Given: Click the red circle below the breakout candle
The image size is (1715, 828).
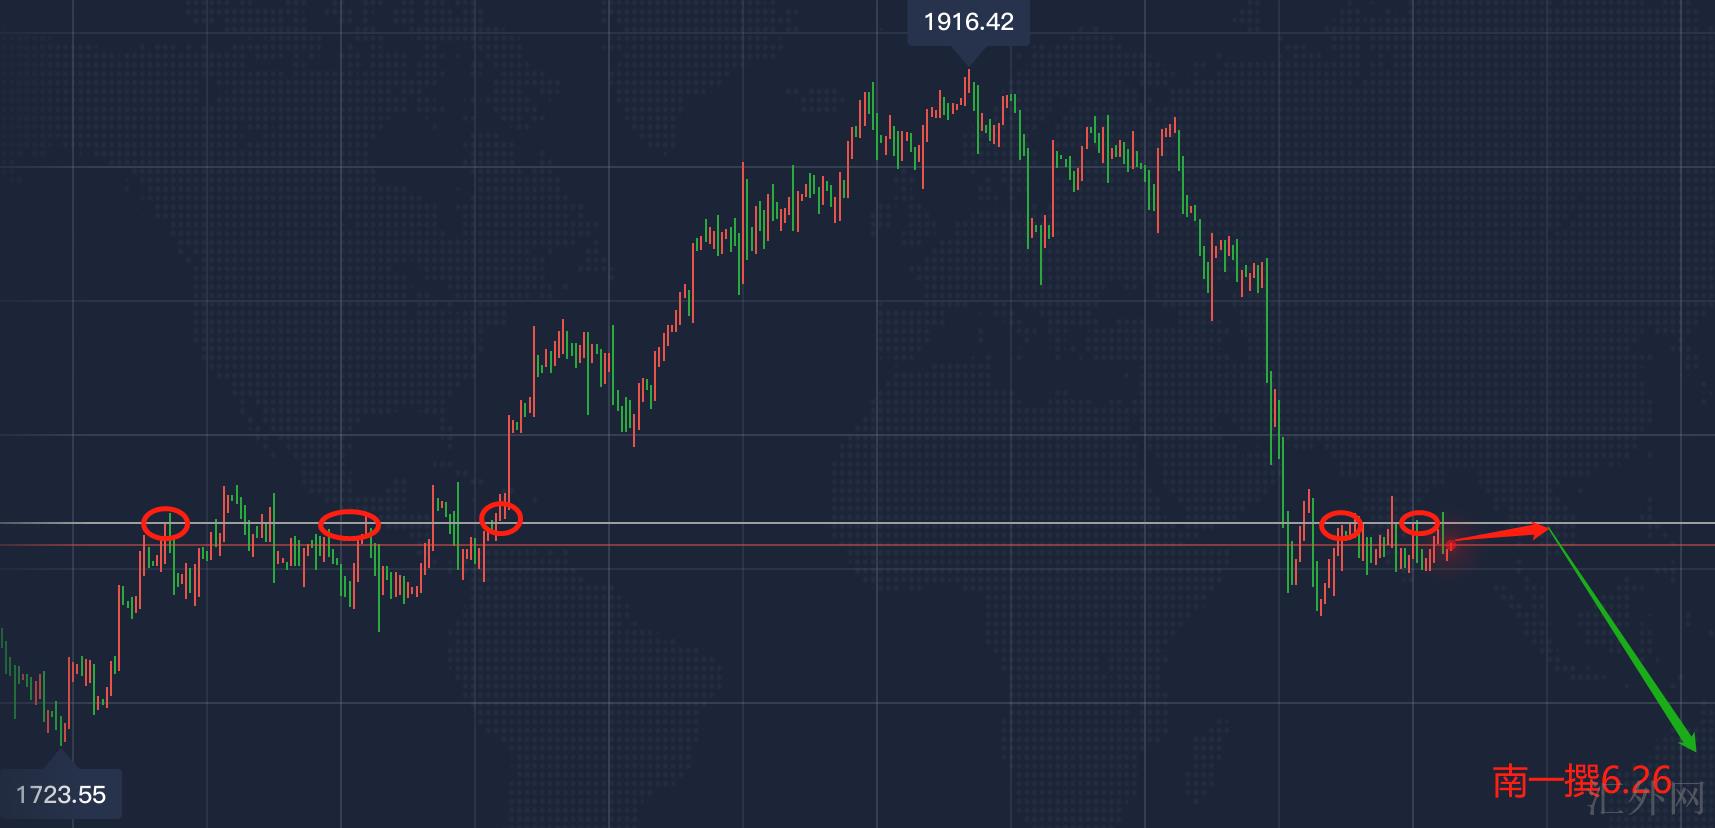Looking at the screenshot, I should 501,517.
